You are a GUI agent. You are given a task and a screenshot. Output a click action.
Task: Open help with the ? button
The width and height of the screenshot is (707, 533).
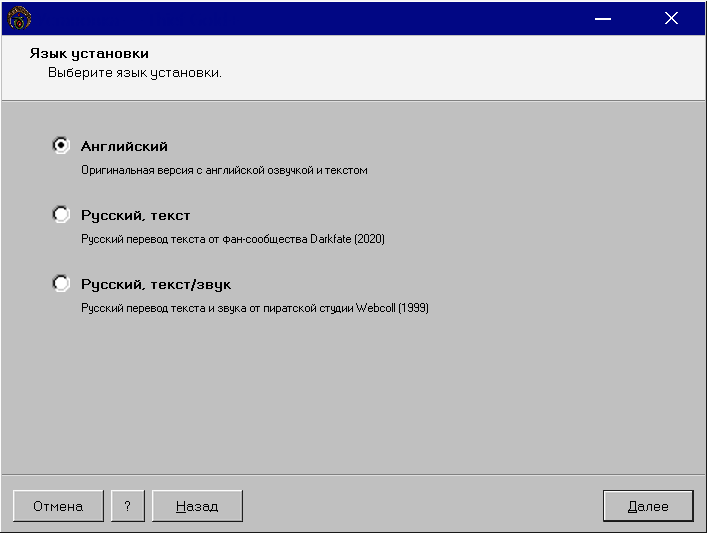[128, 506]
